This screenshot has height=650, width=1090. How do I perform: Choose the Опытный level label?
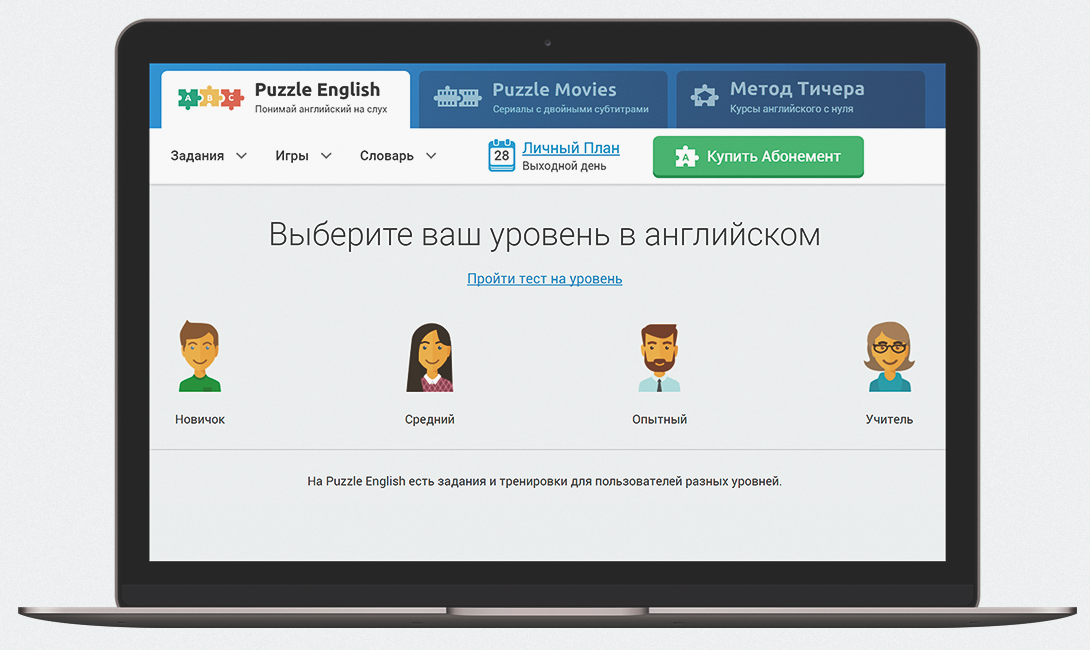[659, 419]
